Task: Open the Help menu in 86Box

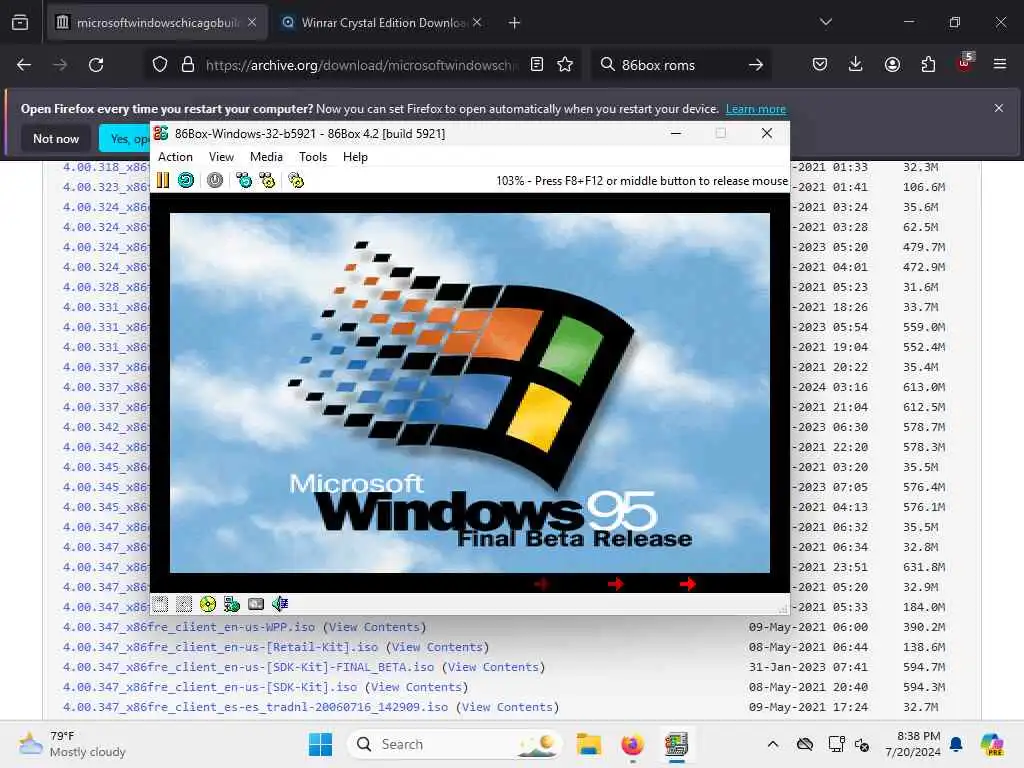Action: click(x=355, y=157)
